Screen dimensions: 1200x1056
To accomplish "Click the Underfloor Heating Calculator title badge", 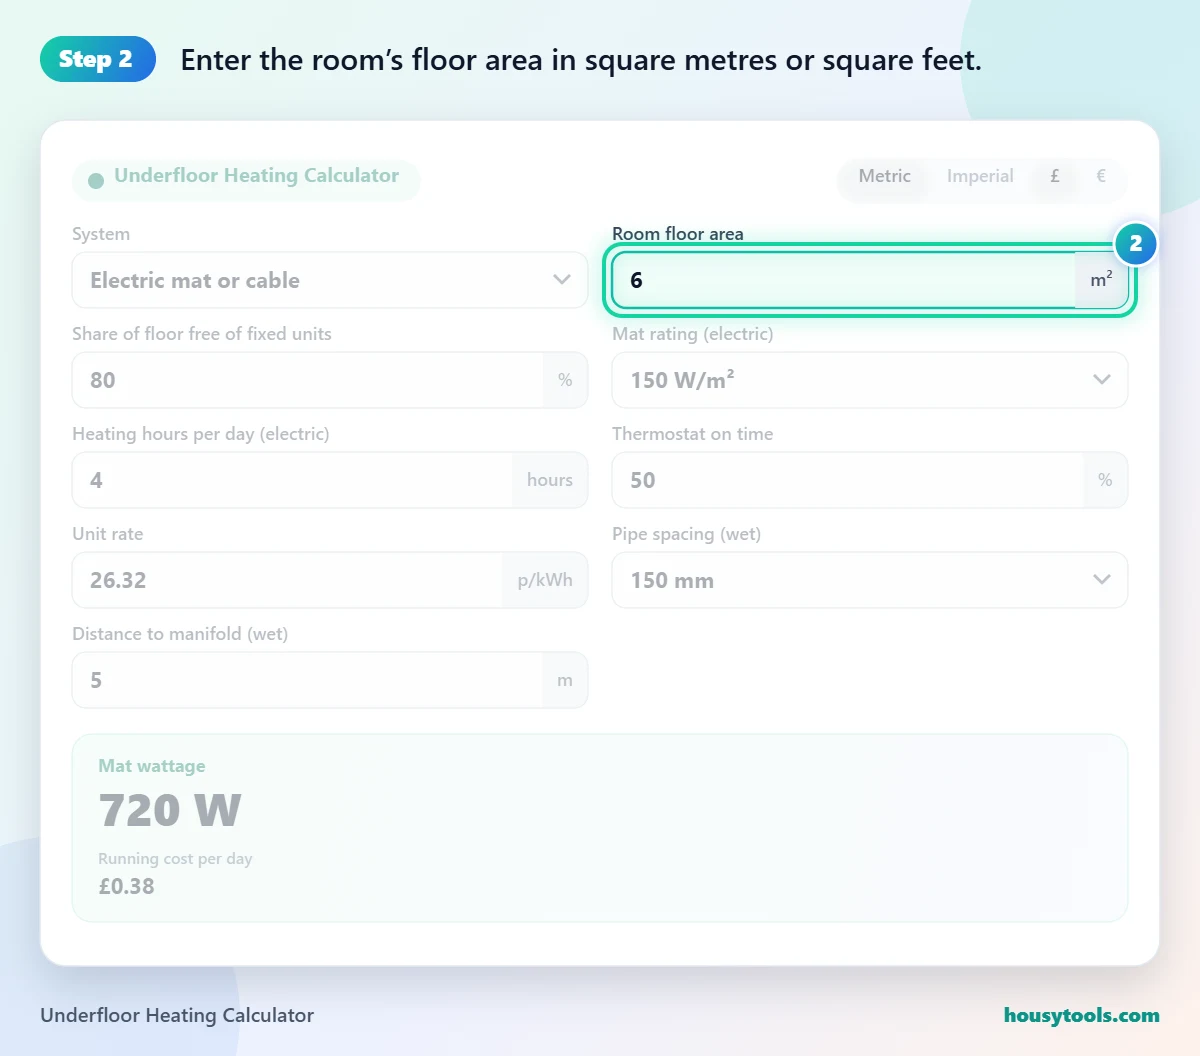I will [x=246, y=178].
